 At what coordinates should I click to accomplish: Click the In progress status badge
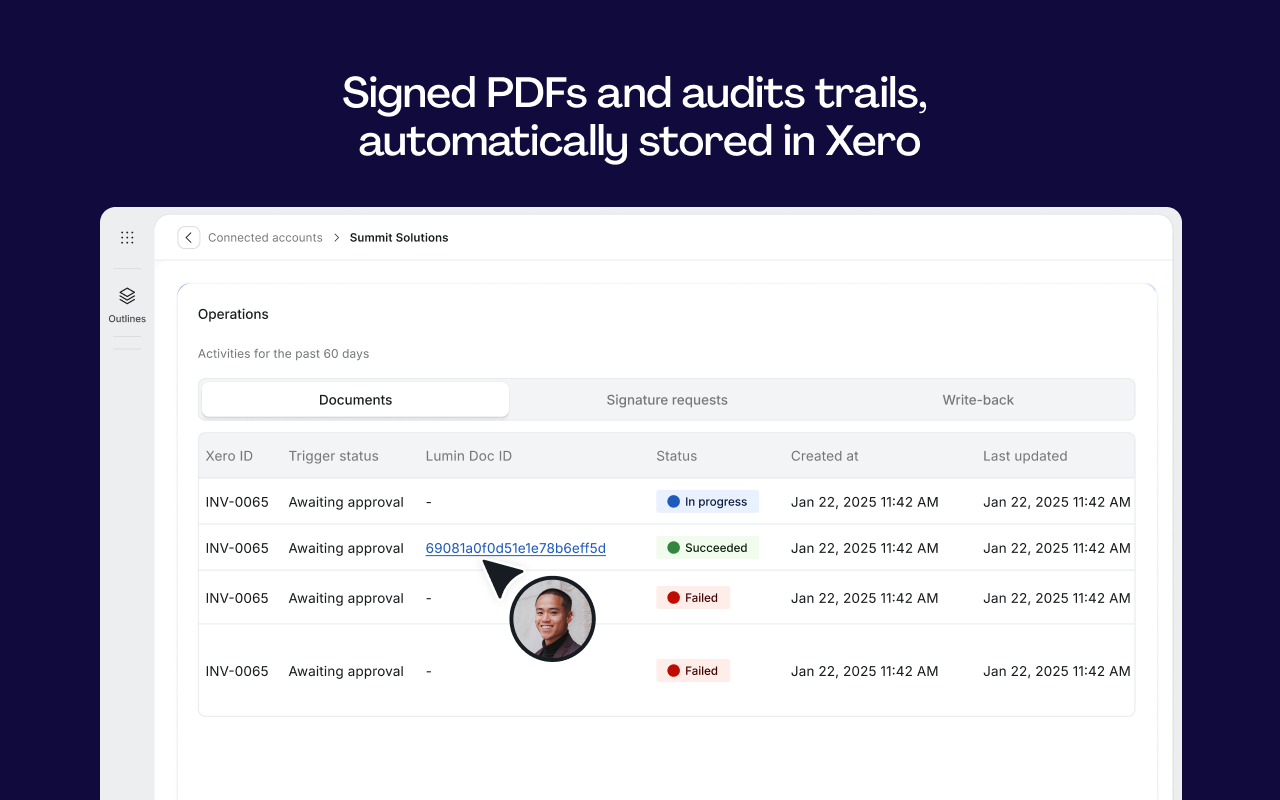point(708,502)
